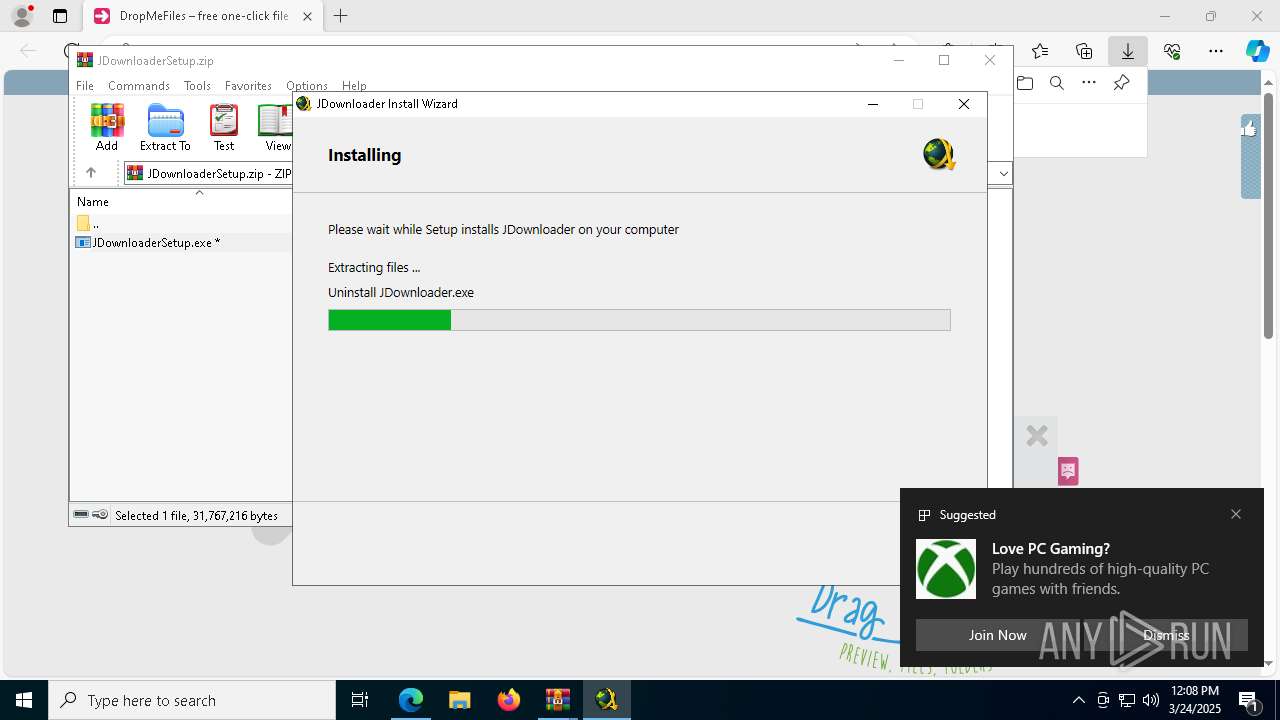Click search icon in downloads flyout

click(x=1057, y=83)
